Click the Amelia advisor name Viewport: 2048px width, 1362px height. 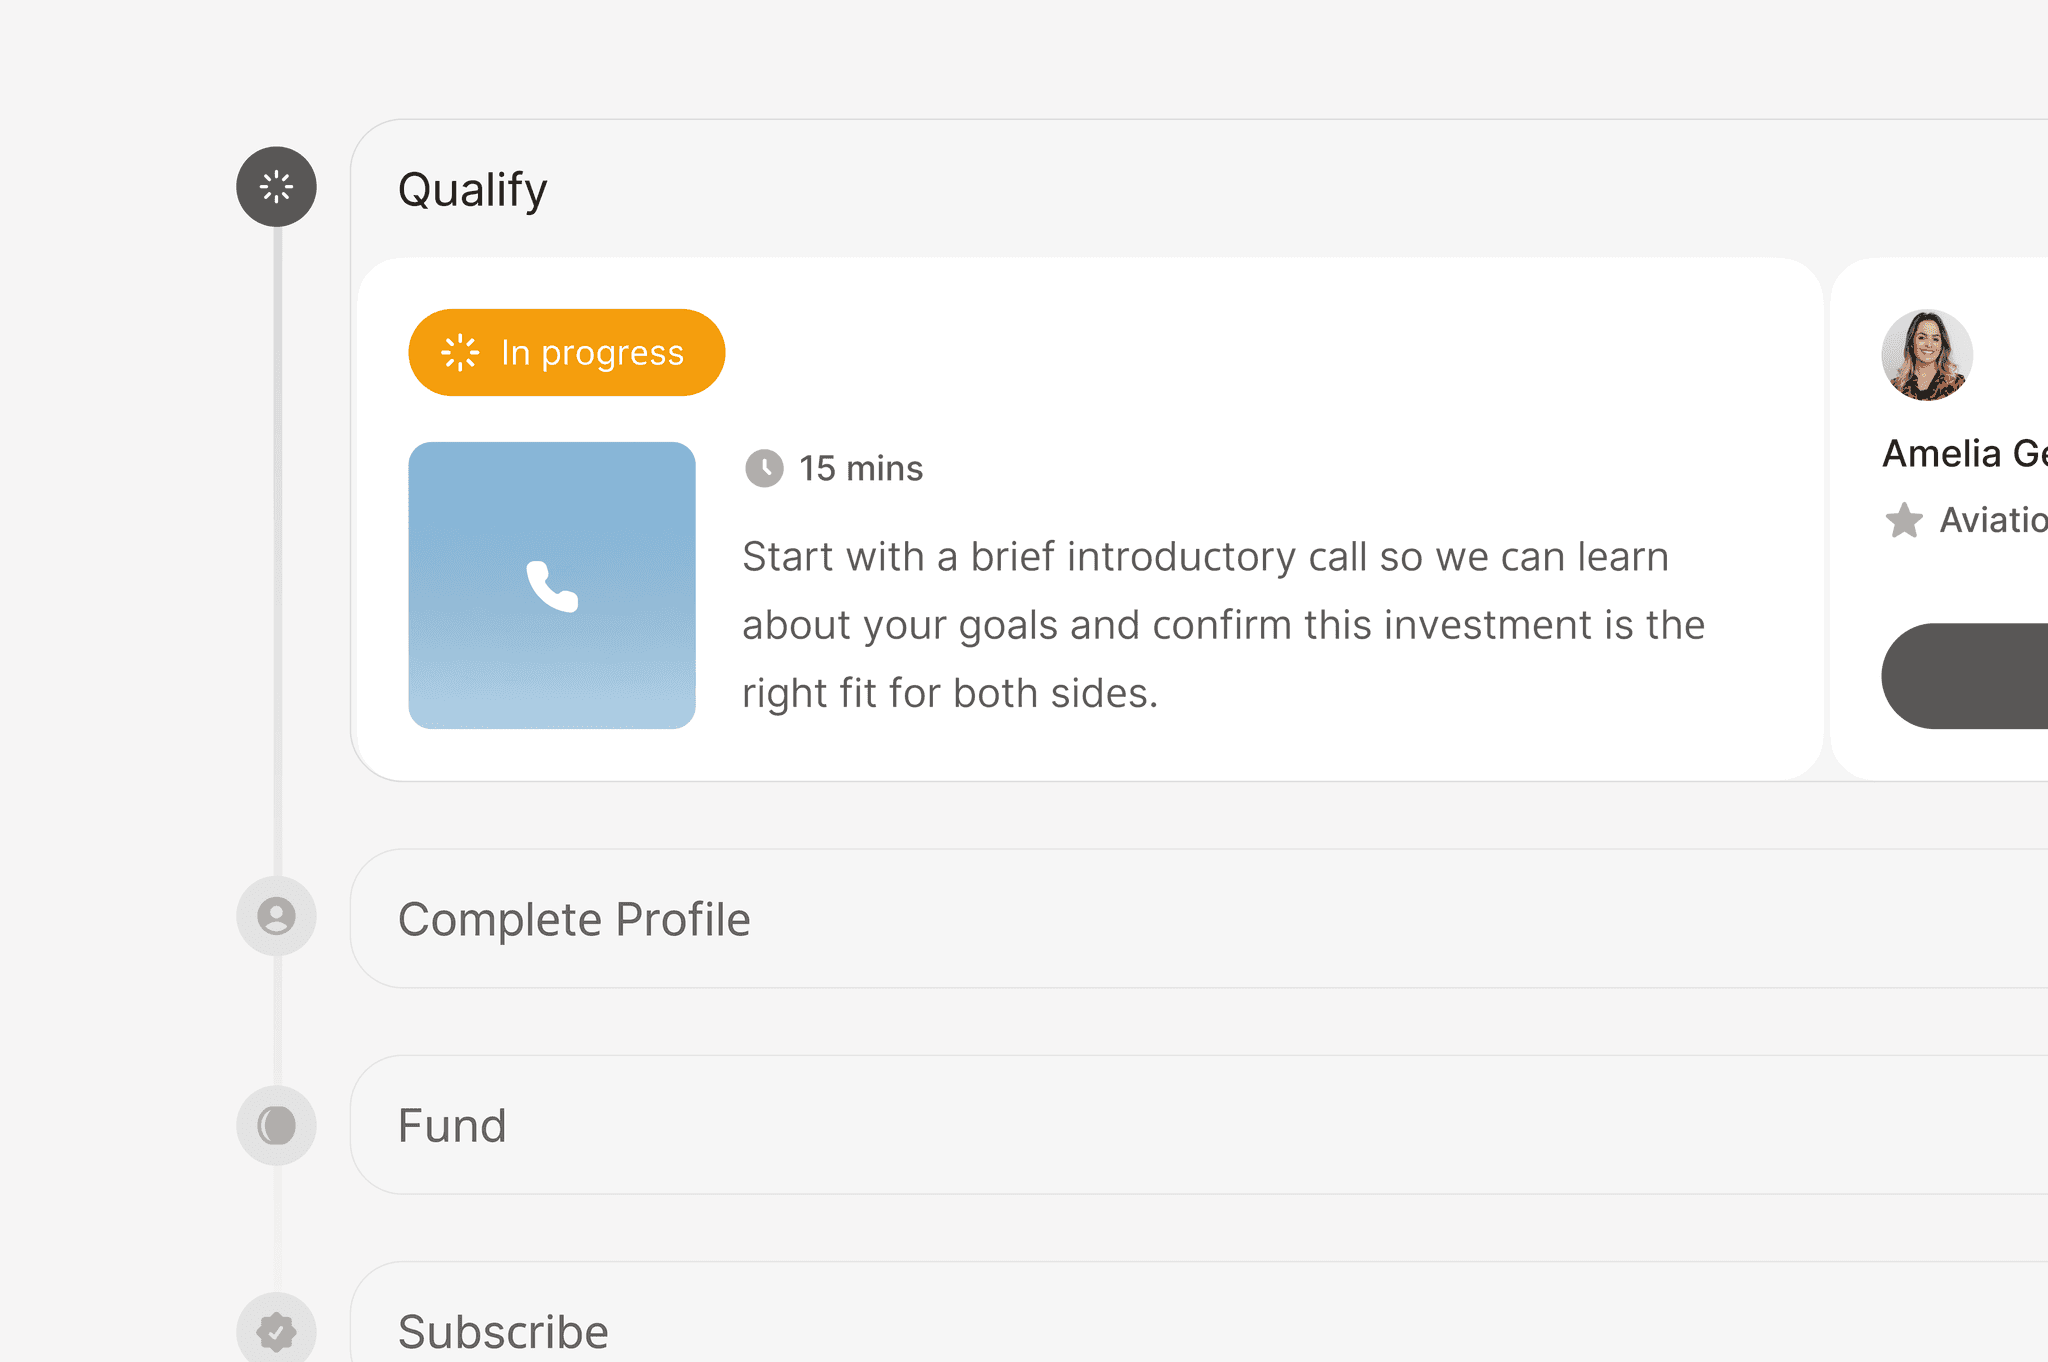(x=1964, y=454)
